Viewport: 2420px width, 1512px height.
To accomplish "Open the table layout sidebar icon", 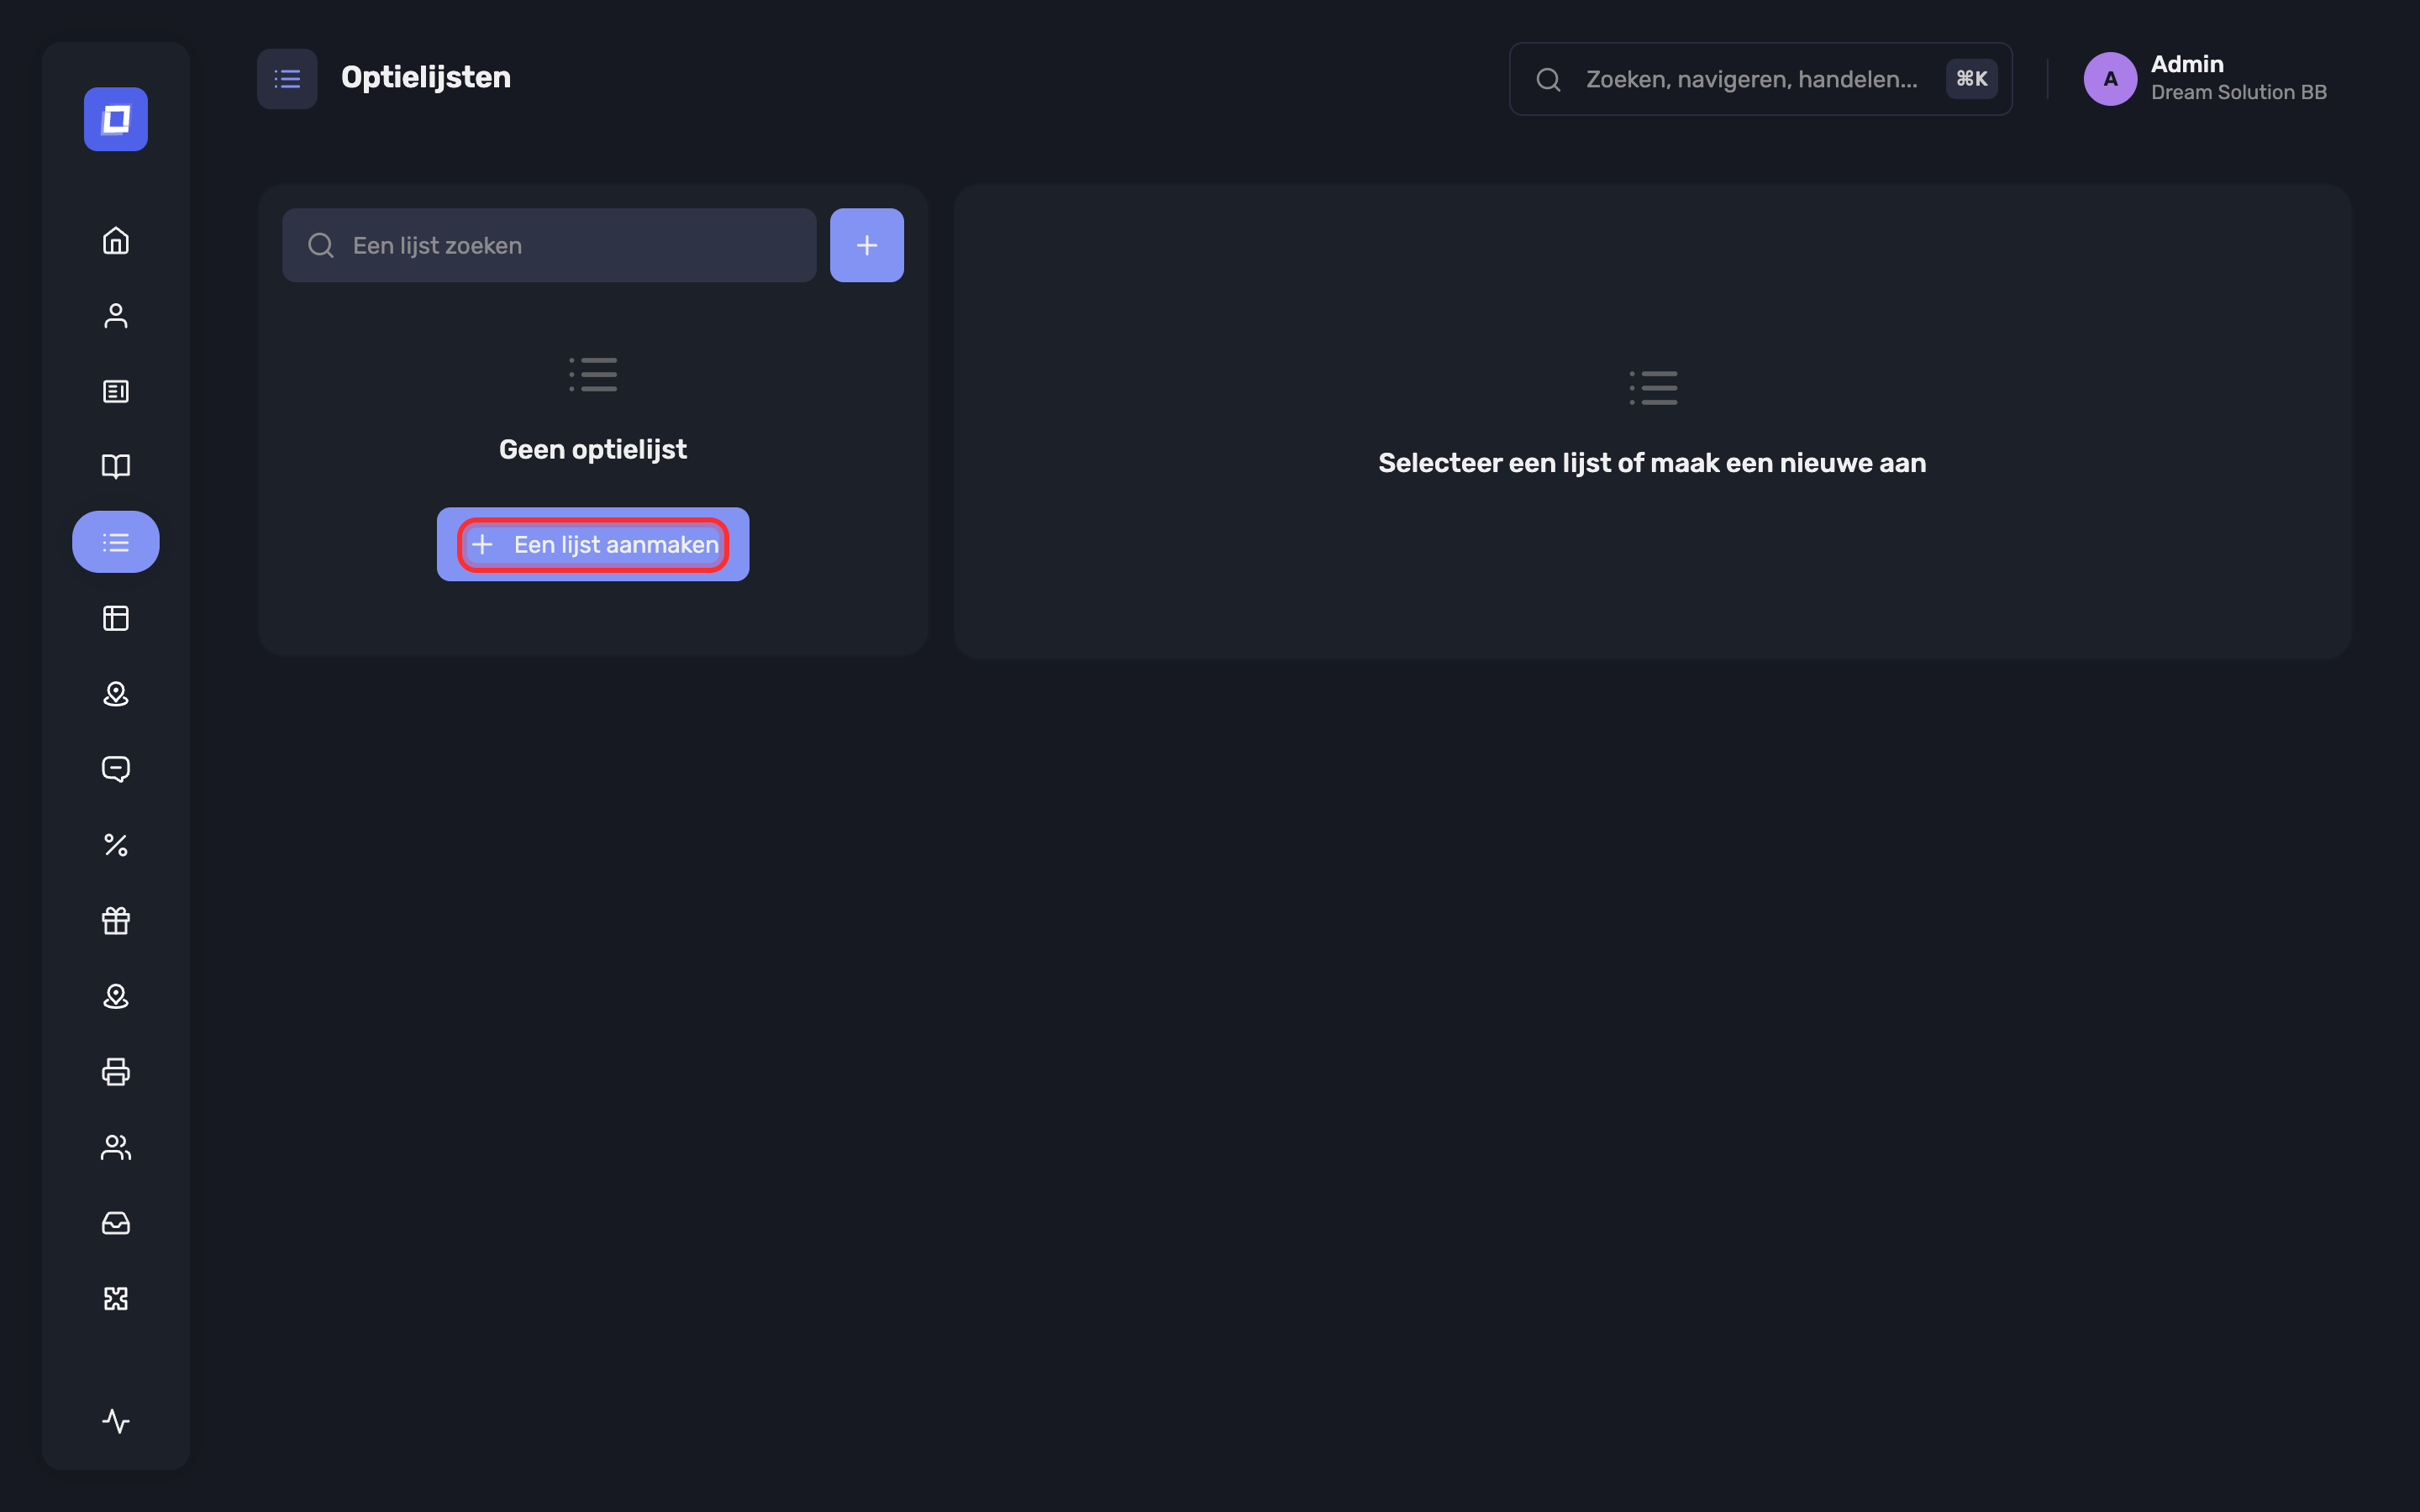I will [x=116, y=618].
